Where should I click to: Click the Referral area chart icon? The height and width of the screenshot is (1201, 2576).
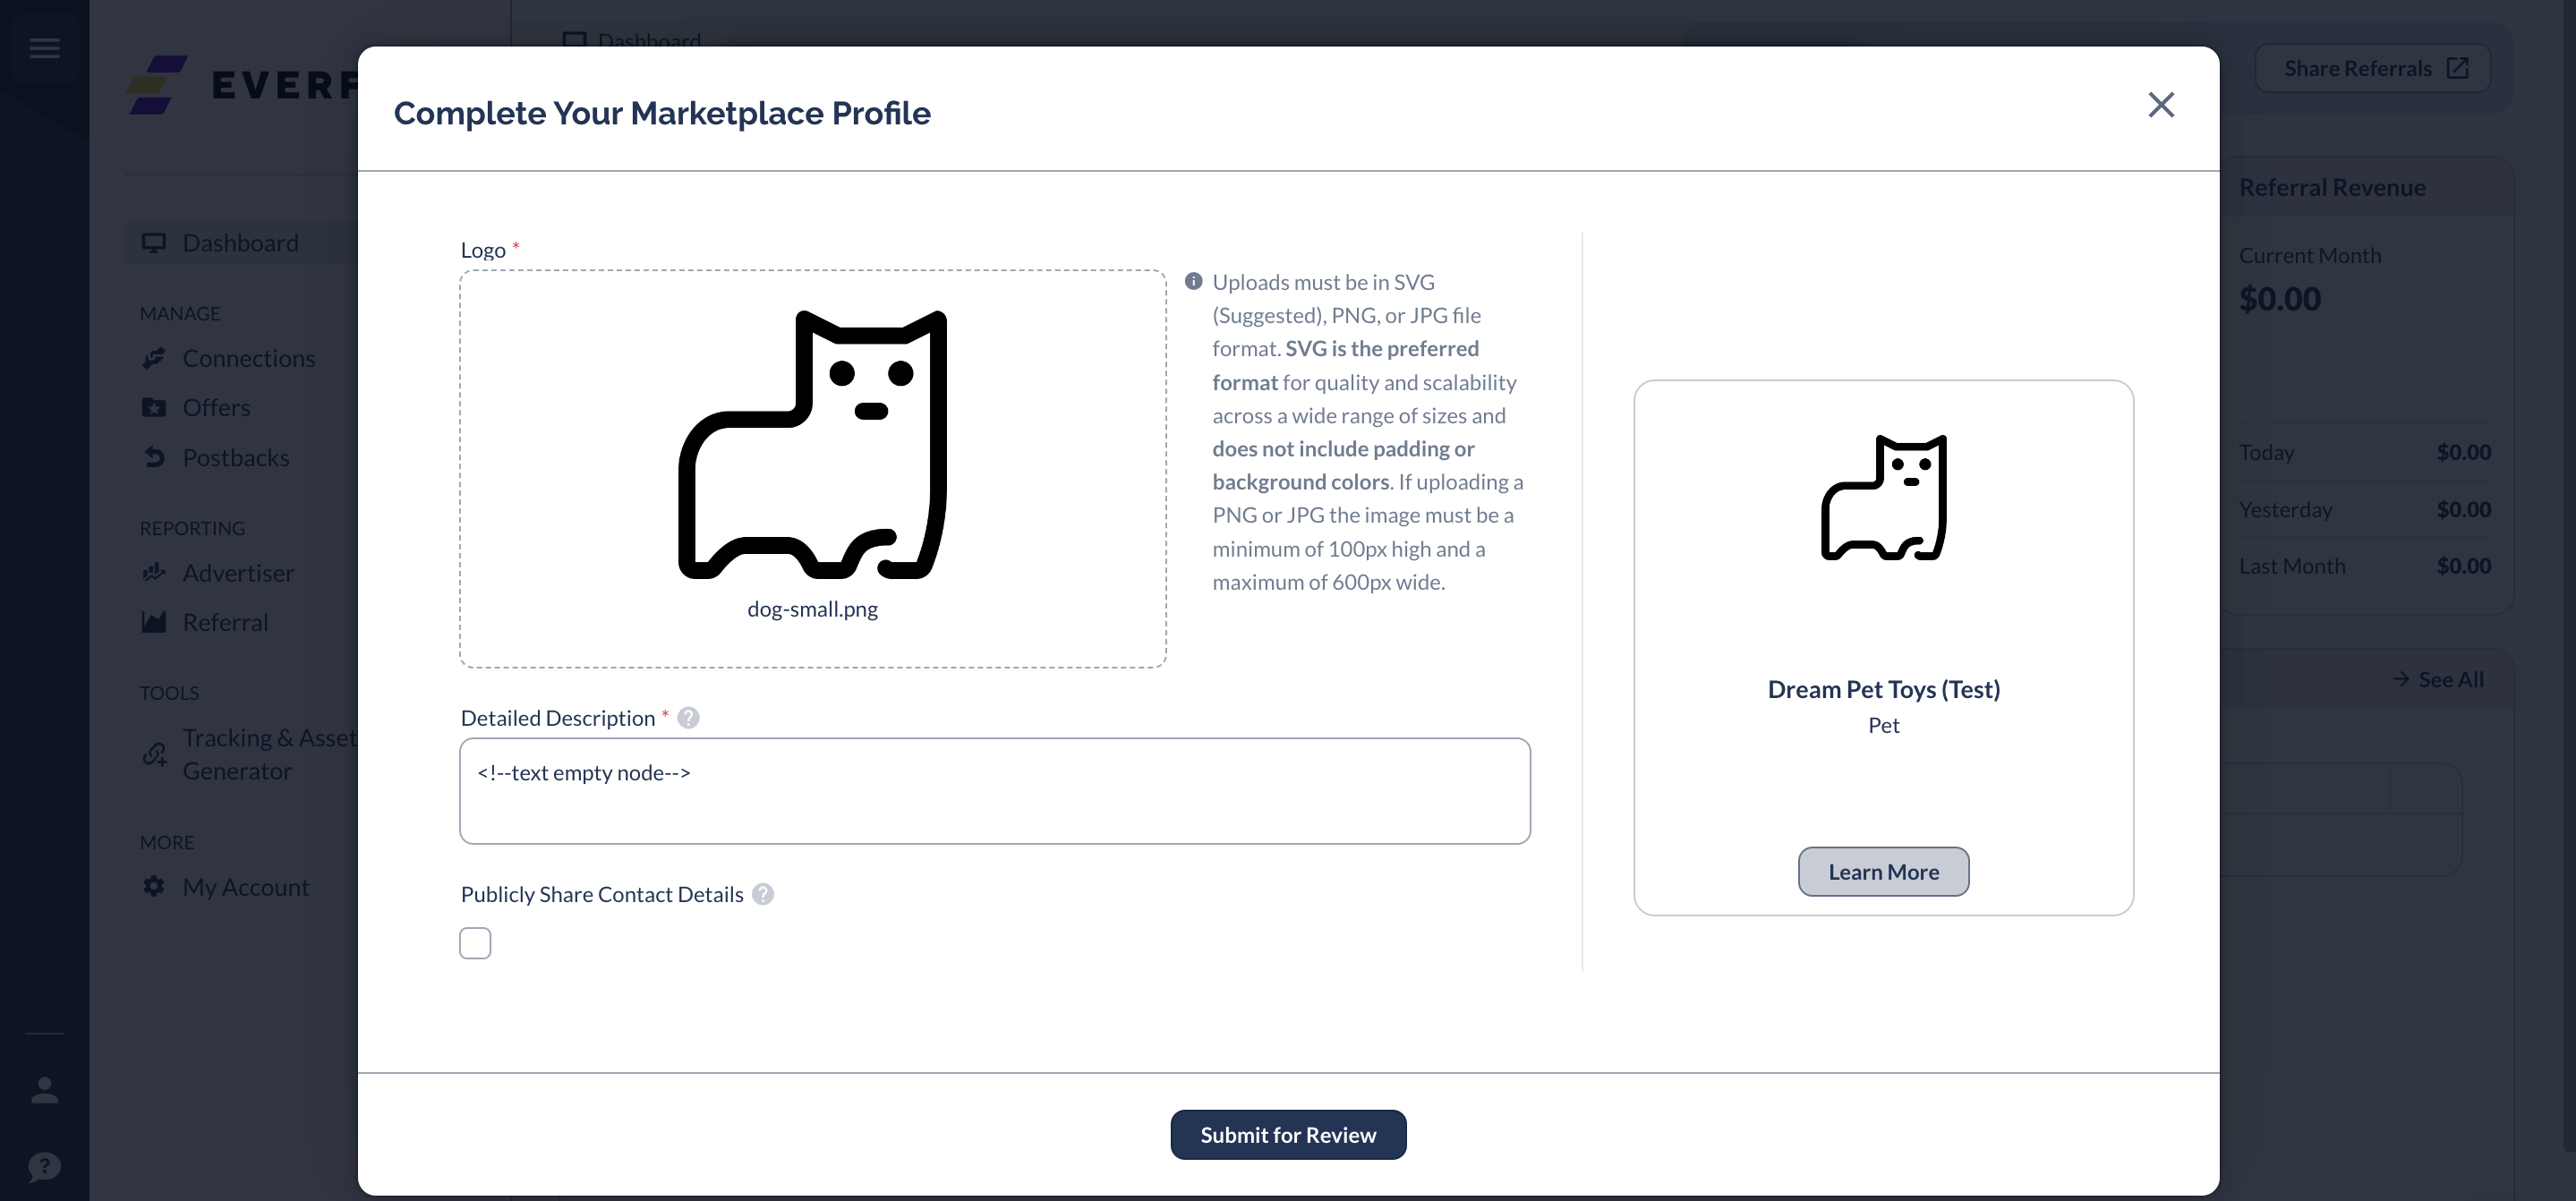154,622
